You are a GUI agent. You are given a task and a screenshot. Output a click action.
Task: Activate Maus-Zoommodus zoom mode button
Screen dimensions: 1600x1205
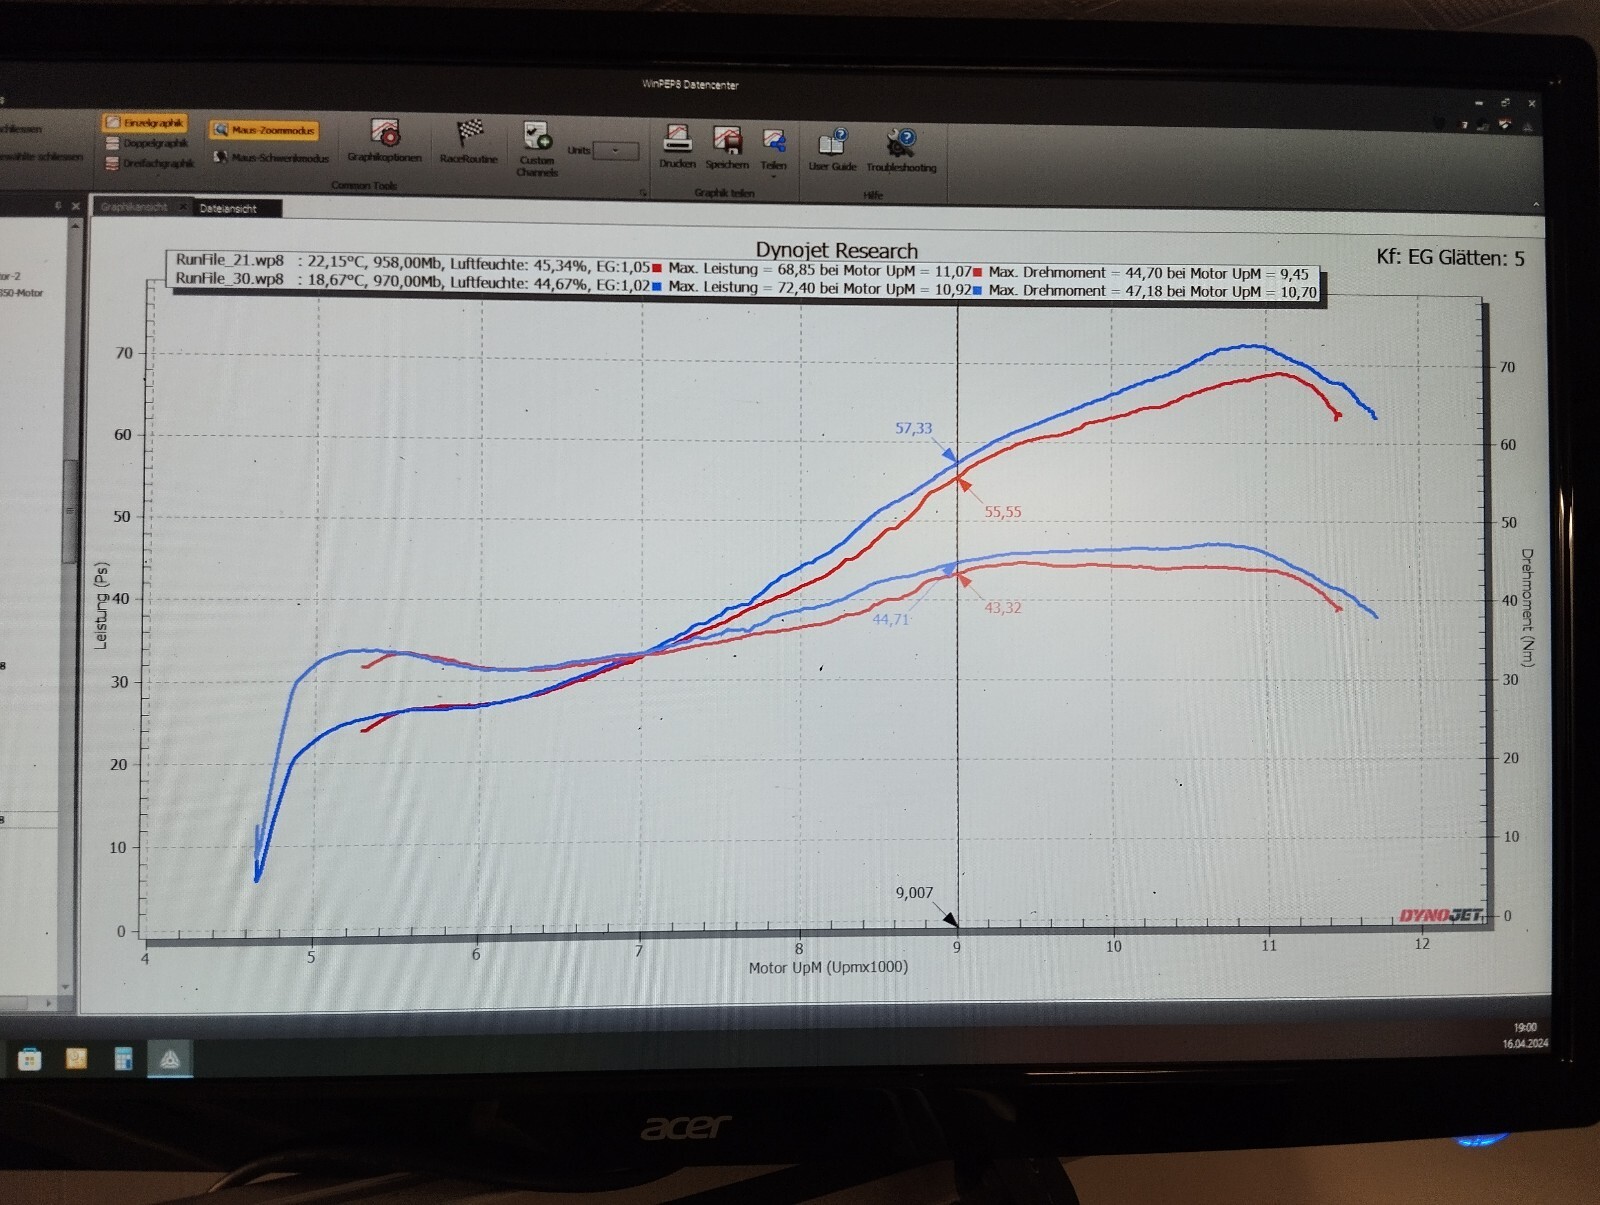[x=264, y=130]
